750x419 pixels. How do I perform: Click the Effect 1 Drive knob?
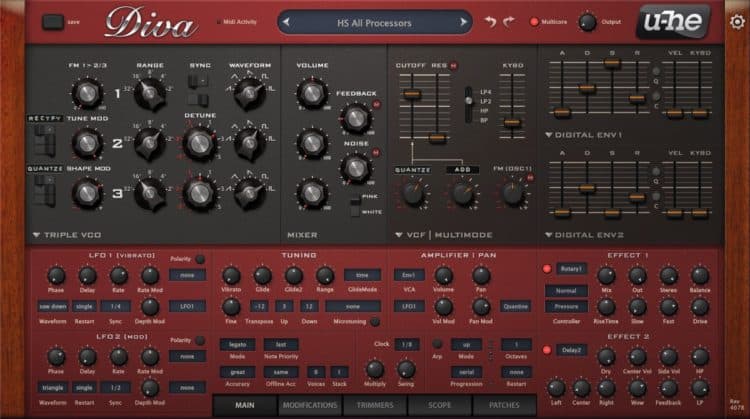[x=700, y=307]
